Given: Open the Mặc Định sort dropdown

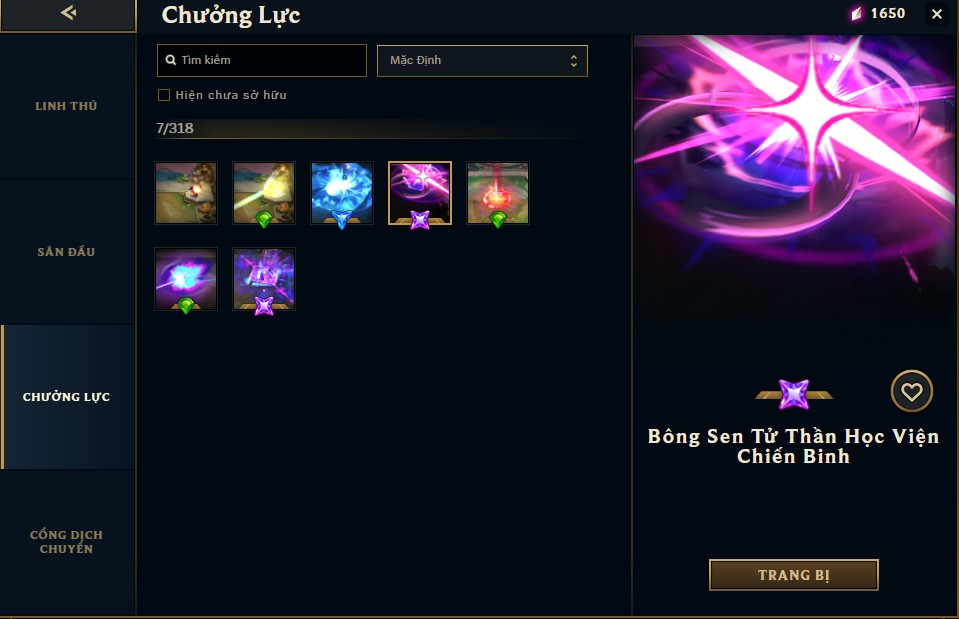Looking at the screenshot, I should tap(482, 61).
